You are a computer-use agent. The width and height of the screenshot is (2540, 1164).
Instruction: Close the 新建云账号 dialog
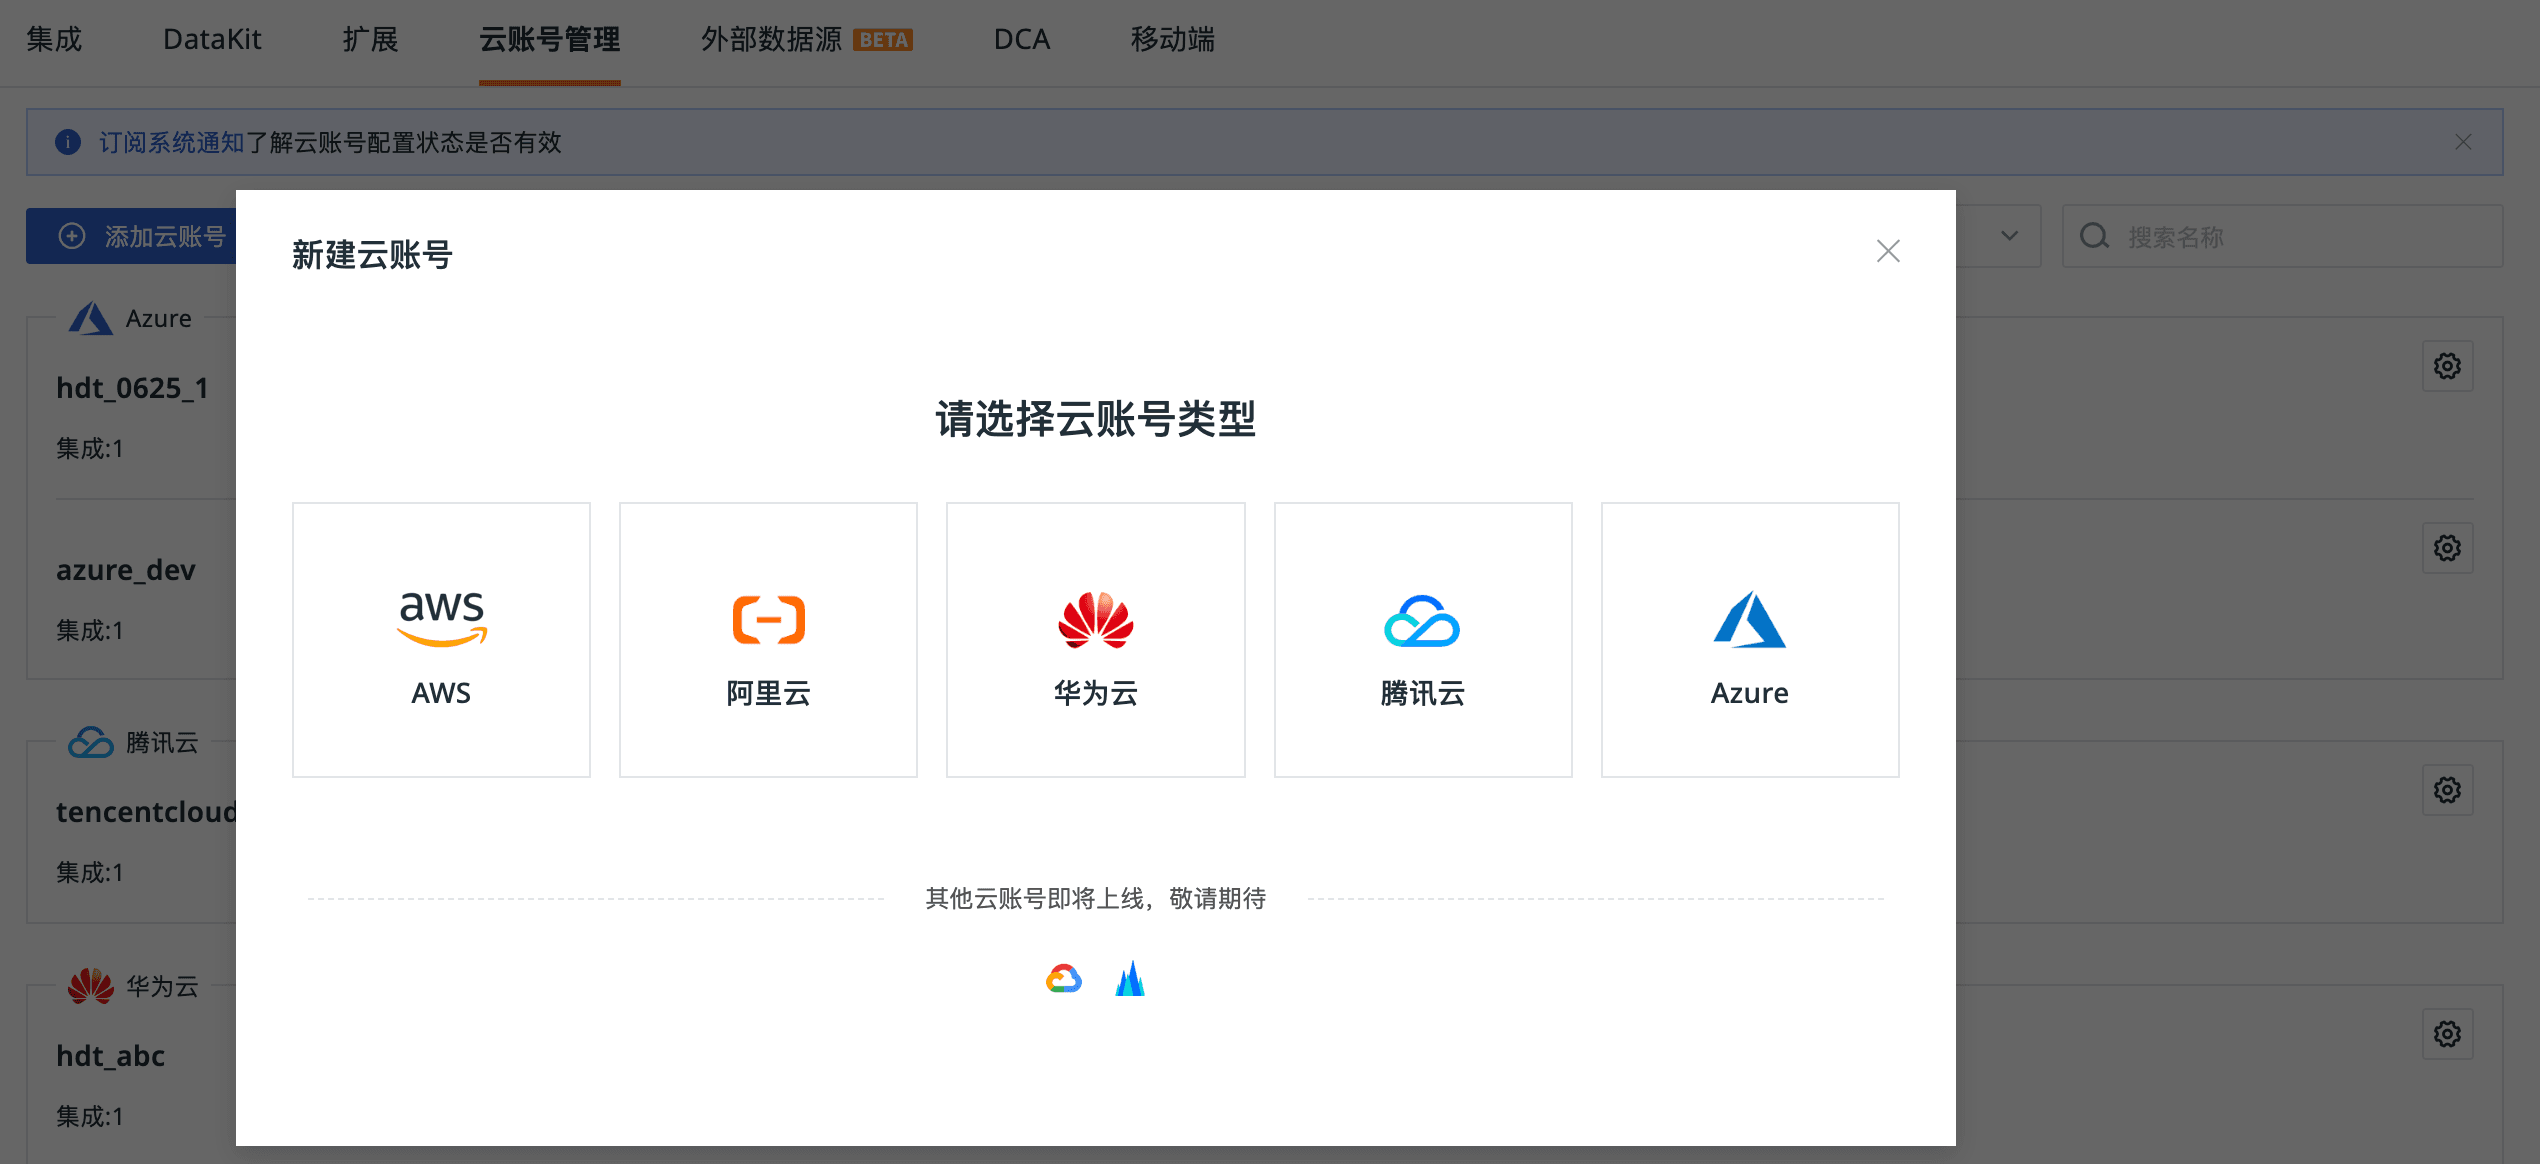coord(1888,251)
